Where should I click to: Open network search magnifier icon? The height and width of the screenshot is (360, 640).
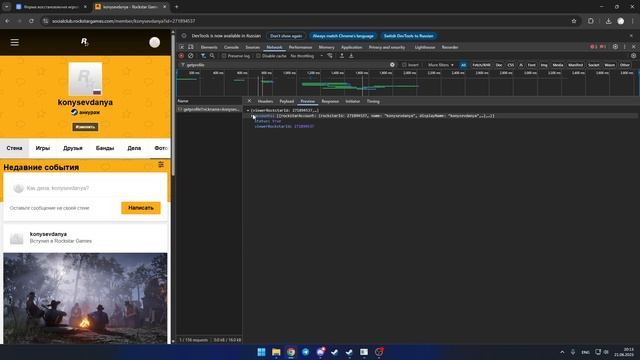(x=212, y=56)
